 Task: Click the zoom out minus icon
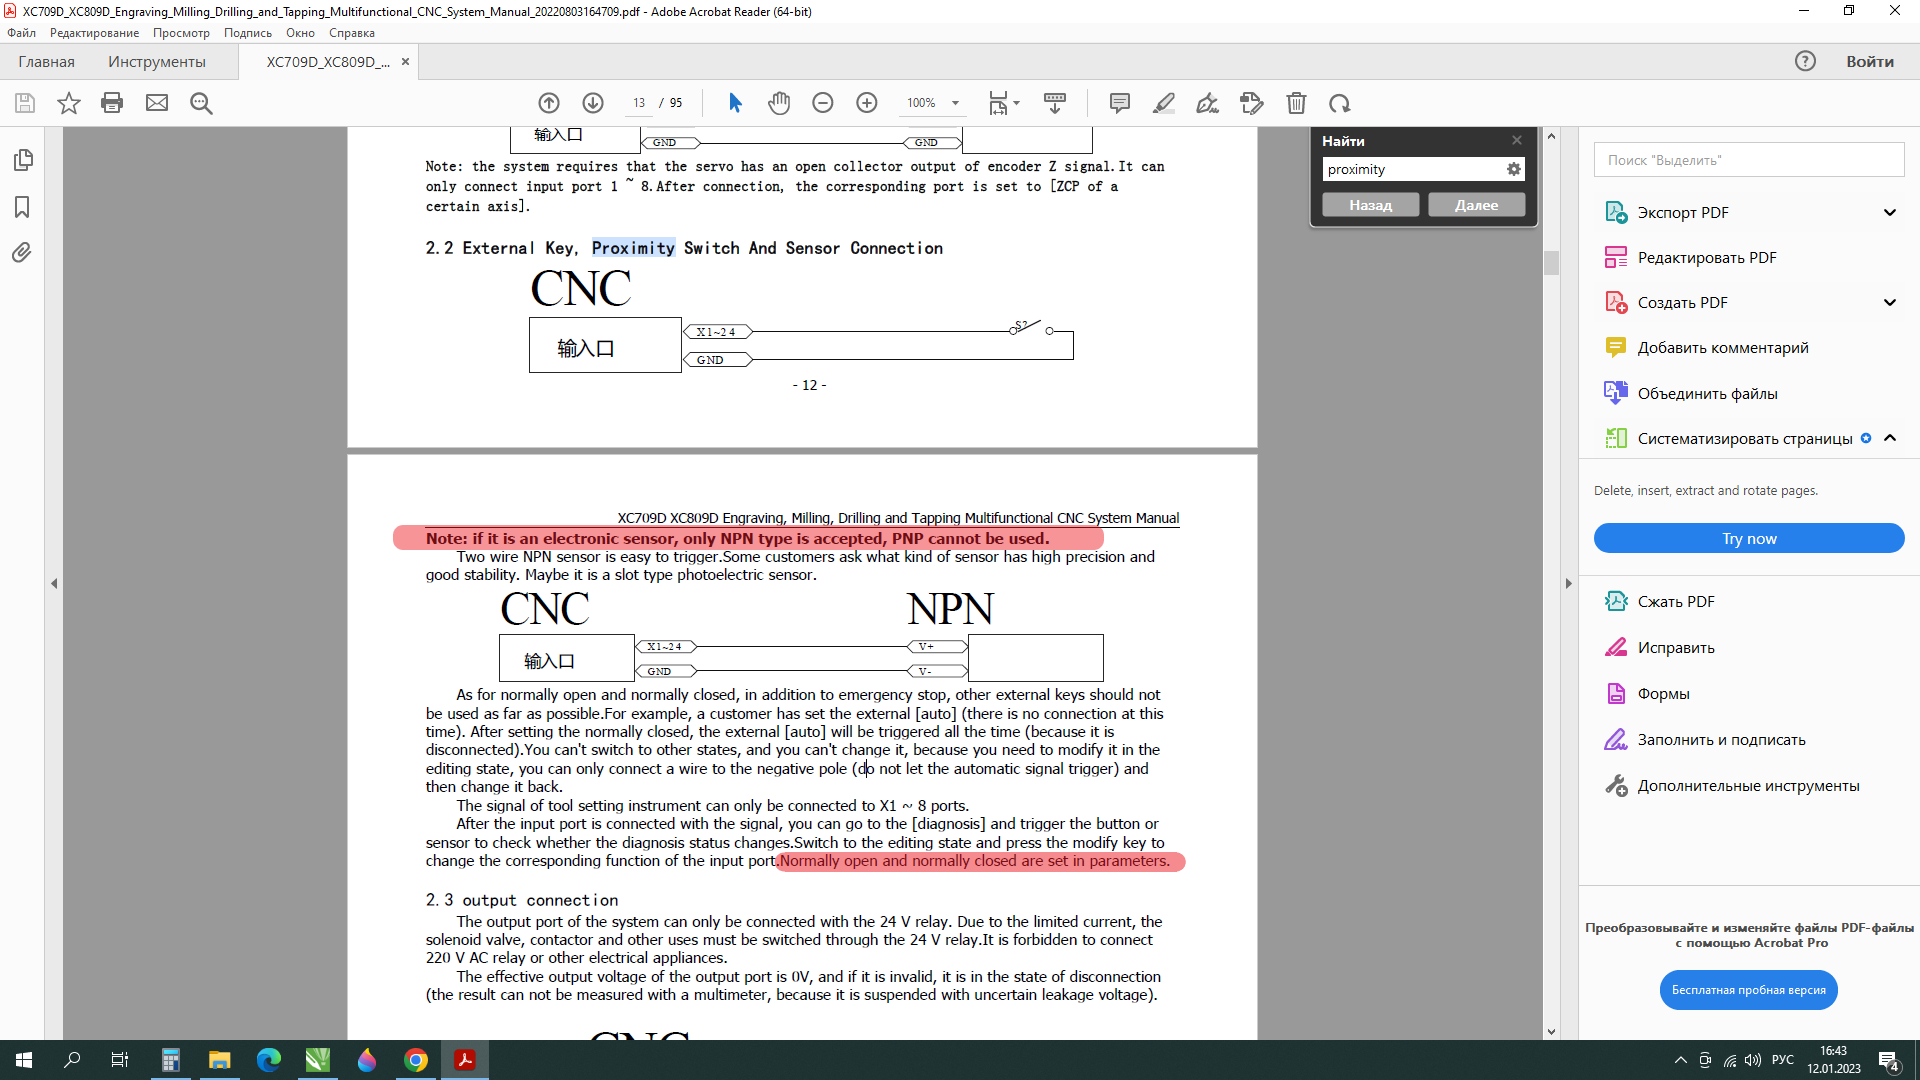(823, 103)
